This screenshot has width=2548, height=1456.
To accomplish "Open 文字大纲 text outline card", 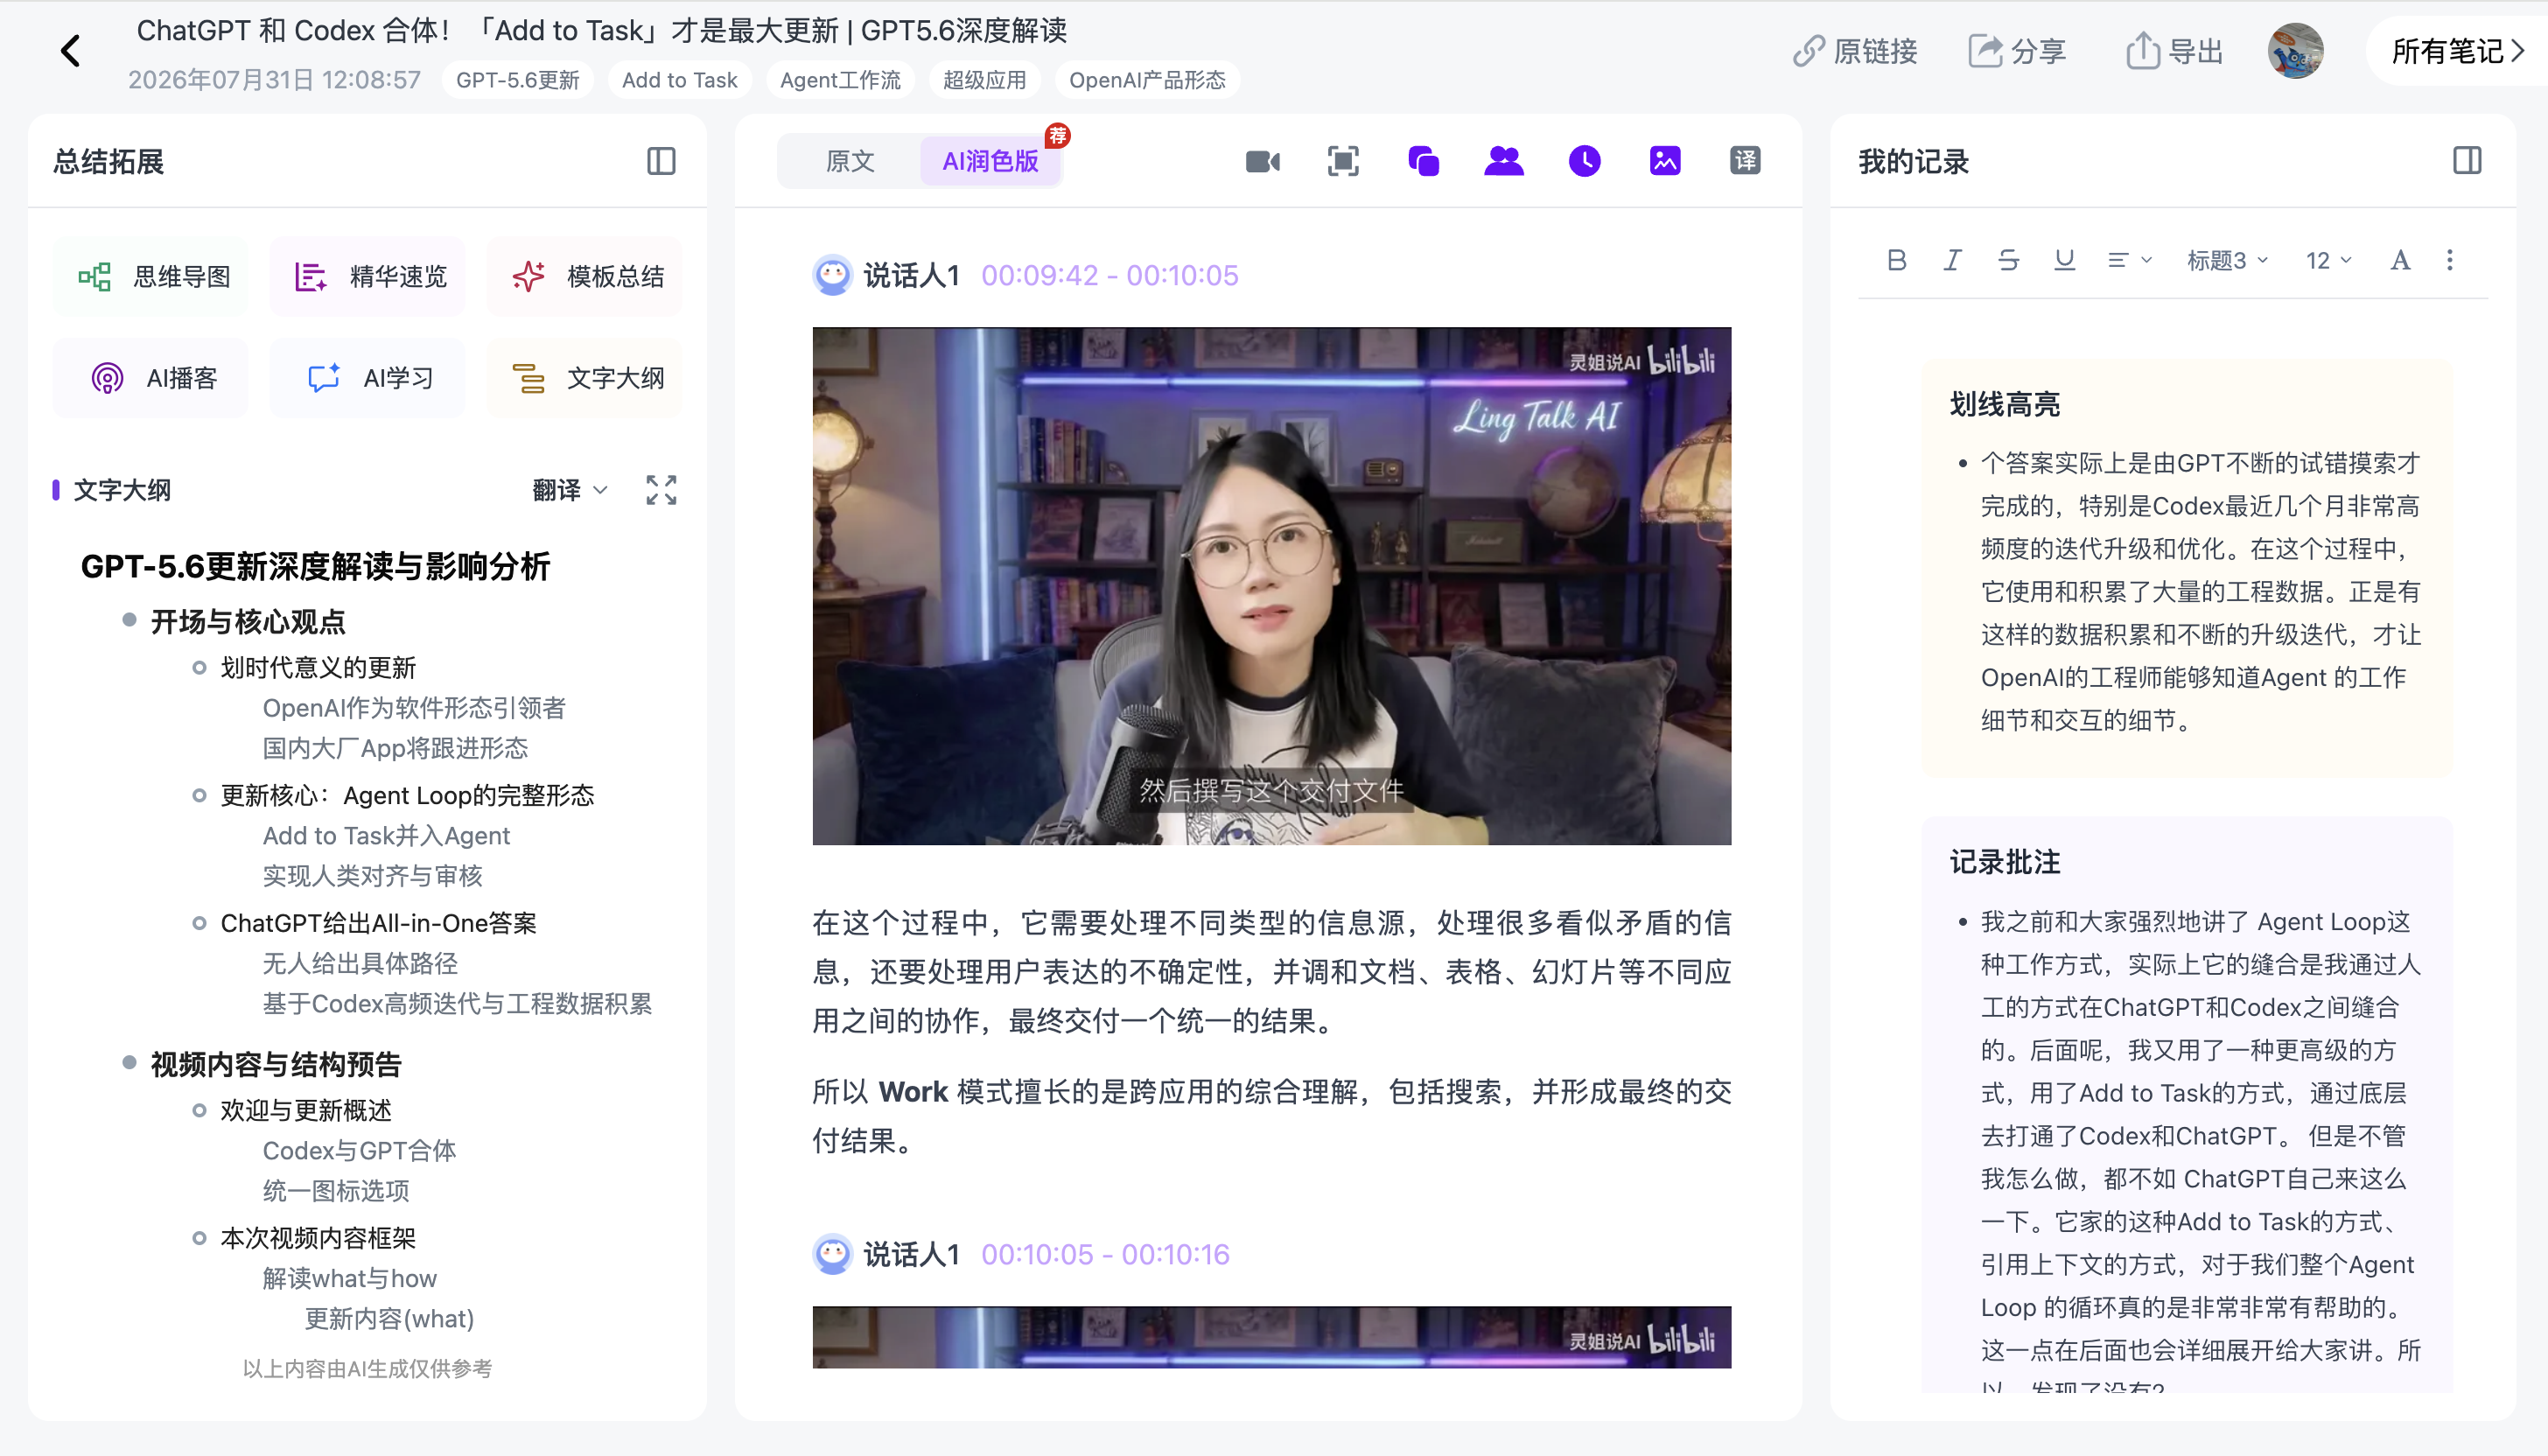I will click(x=585, y=378).
